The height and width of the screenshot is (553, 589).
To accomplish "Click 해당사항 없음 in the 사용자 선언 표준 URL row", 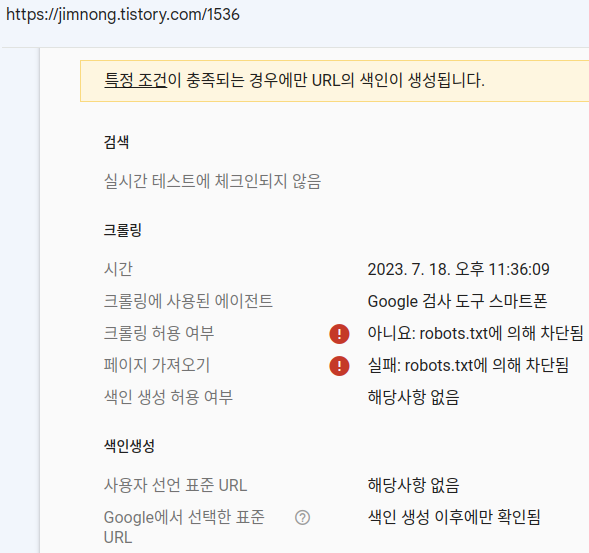I will [413, 485].
